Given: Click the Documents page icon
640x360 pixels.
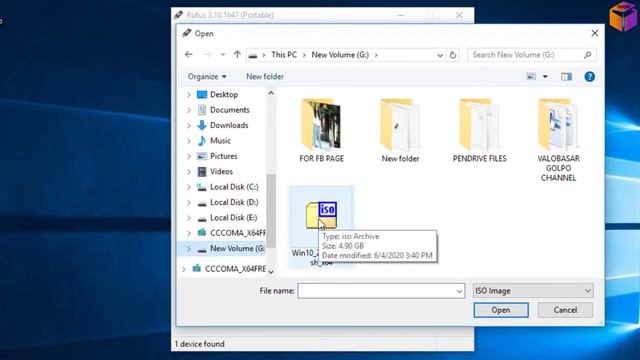Looking at the screenshot, I should pyautogui.click(x=202, y=110).
